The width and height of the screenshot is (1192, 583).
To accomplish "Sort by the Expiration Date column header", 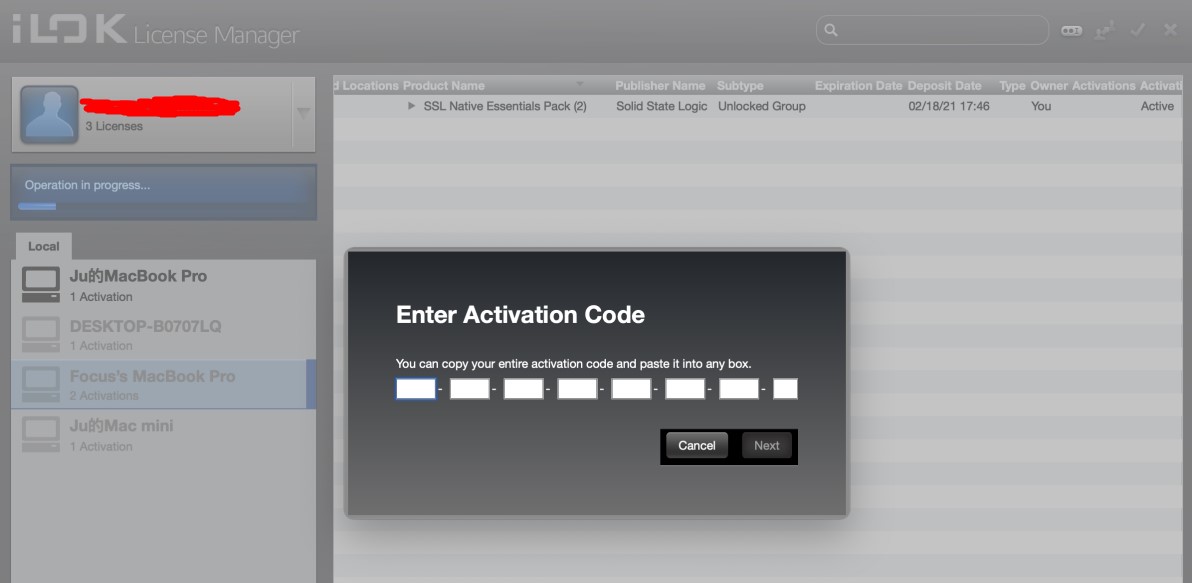I will pyautogui.click(x=858, y=86).
